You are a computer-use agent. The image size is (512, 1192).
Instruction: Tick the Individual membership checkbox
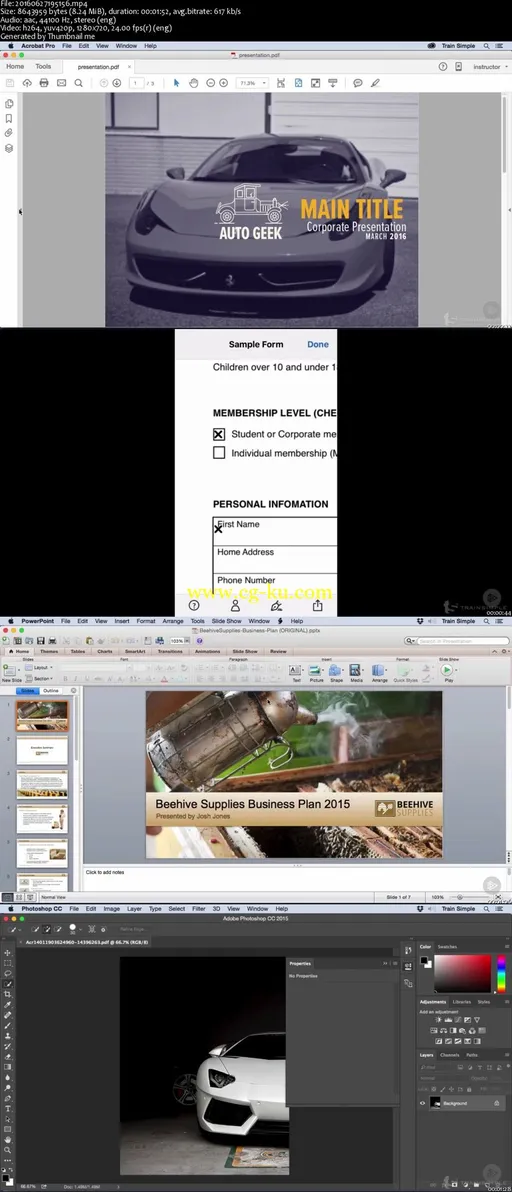219,453
